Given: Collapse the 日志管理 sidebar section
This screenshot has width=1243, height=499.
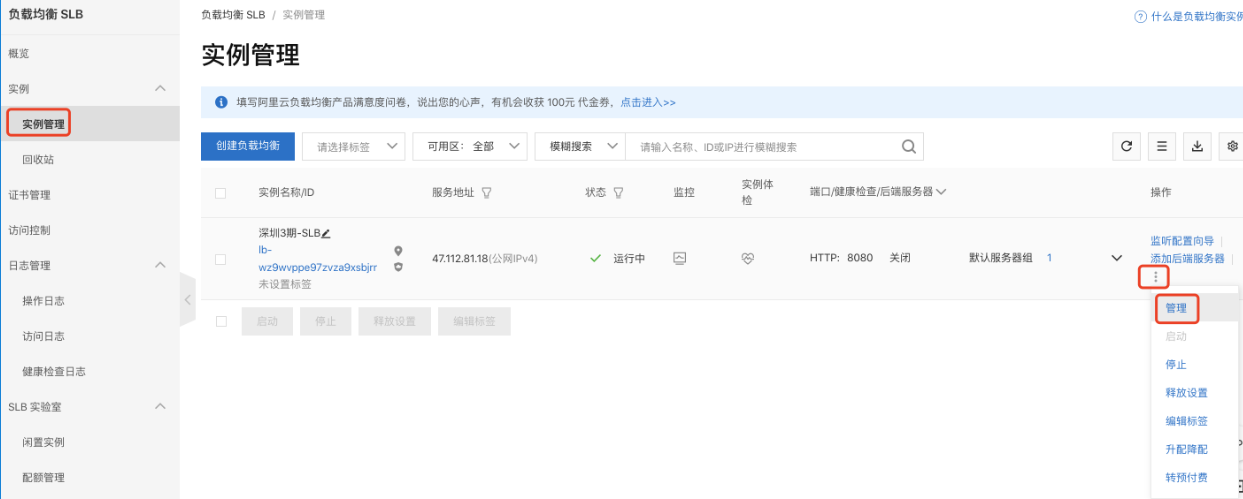Looking at the screenshot, I should pos(160,265).
